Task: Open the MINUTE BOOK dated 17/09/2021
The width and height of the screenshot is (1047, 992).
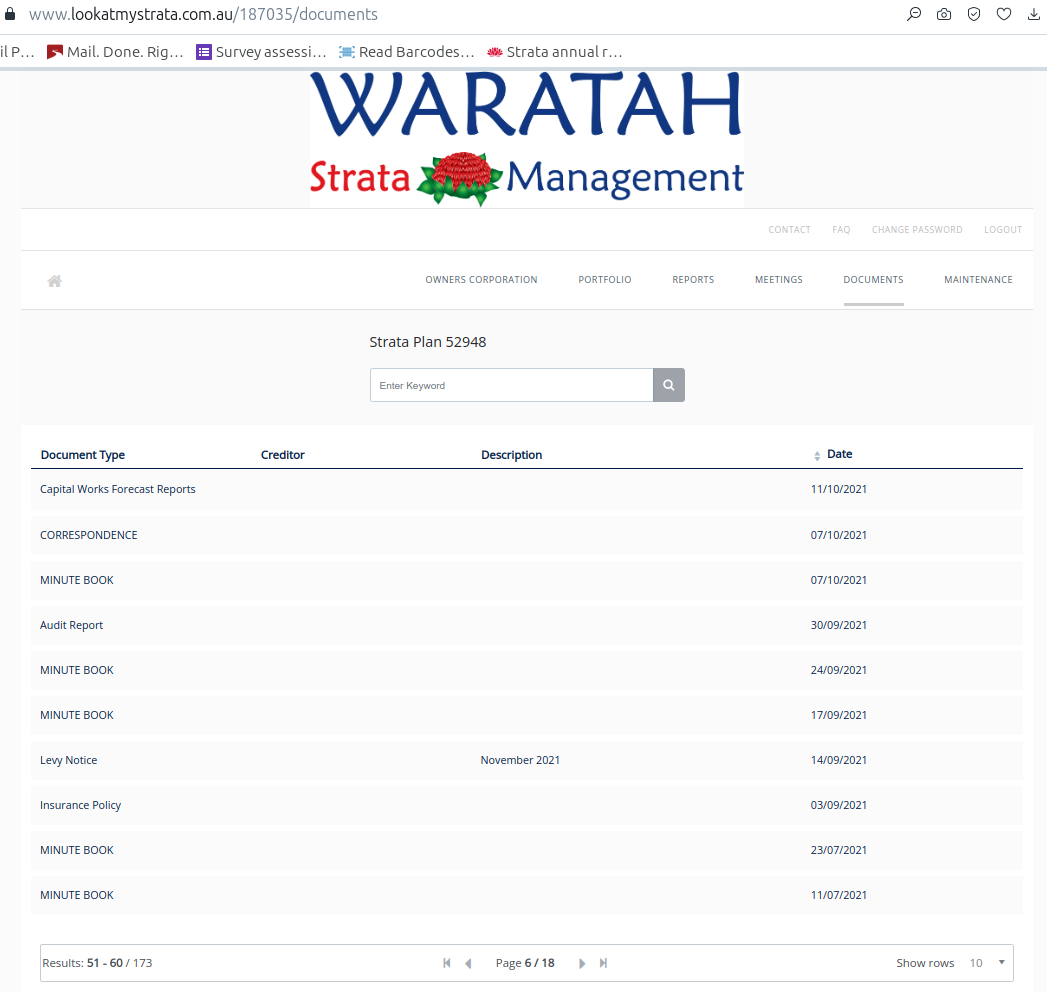Action: click(527, 715)
